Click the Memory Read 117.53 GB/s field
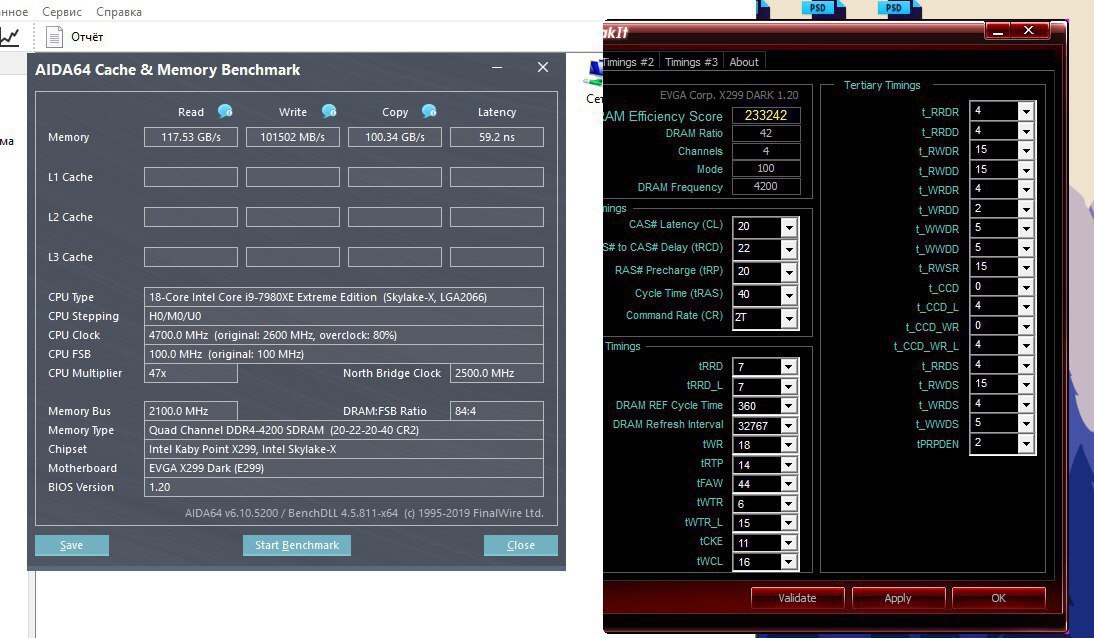 (x=190, y=137)
